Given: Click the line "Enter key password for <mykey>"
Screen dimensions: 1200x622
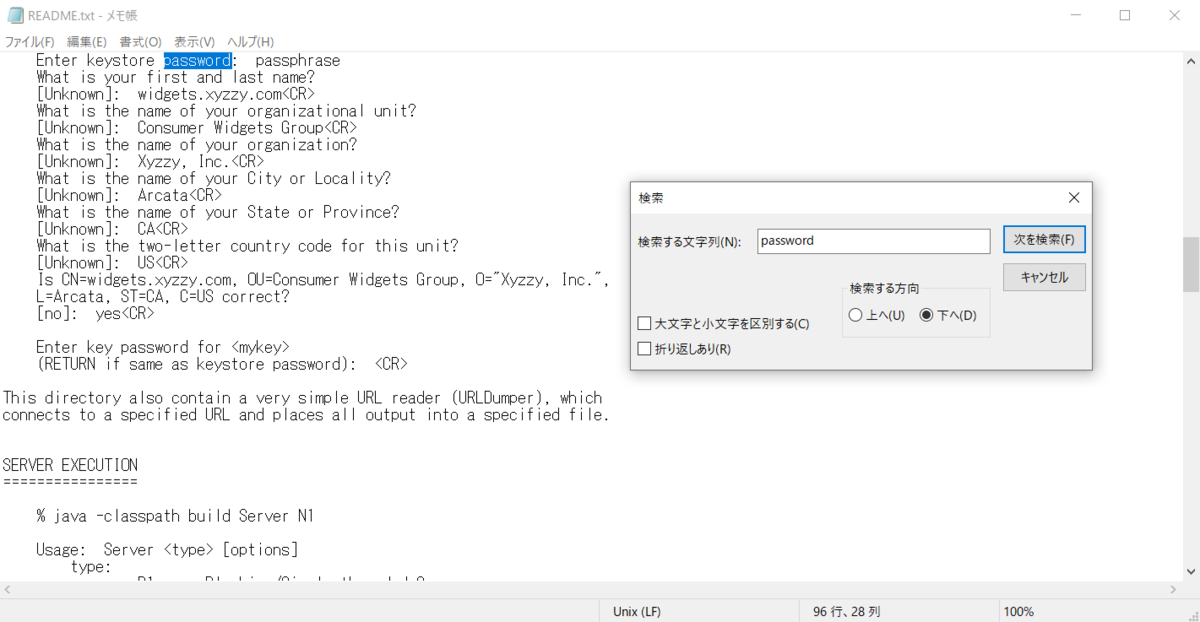Looking at the screenshot, I should pyautogui.click(x=163, y=347).
